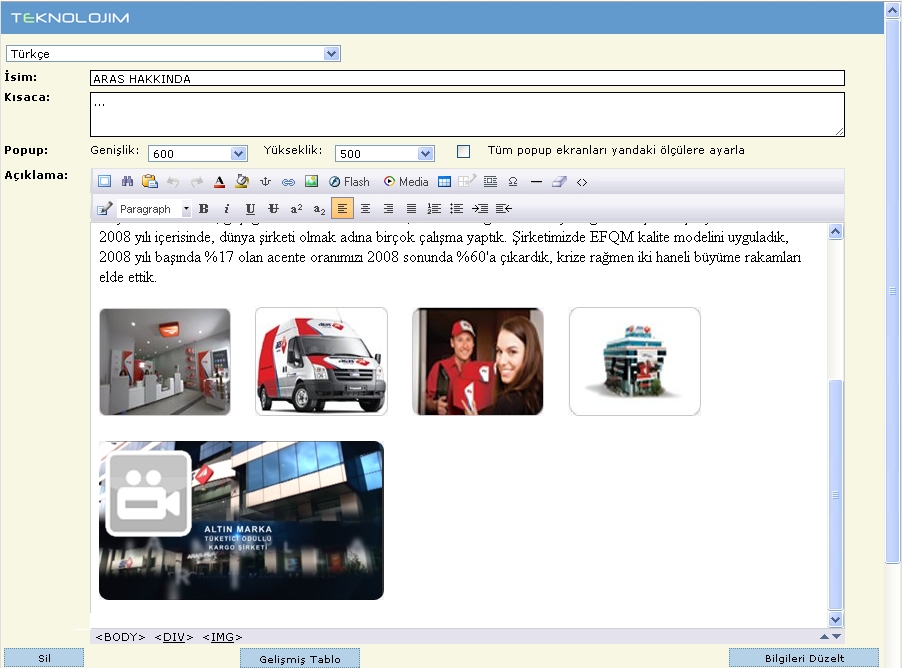Viewport: 902px width, 668px height.
Task: Open the Yükseklik height dropdown
Action: pyautogui.click(x=385, y=154)
